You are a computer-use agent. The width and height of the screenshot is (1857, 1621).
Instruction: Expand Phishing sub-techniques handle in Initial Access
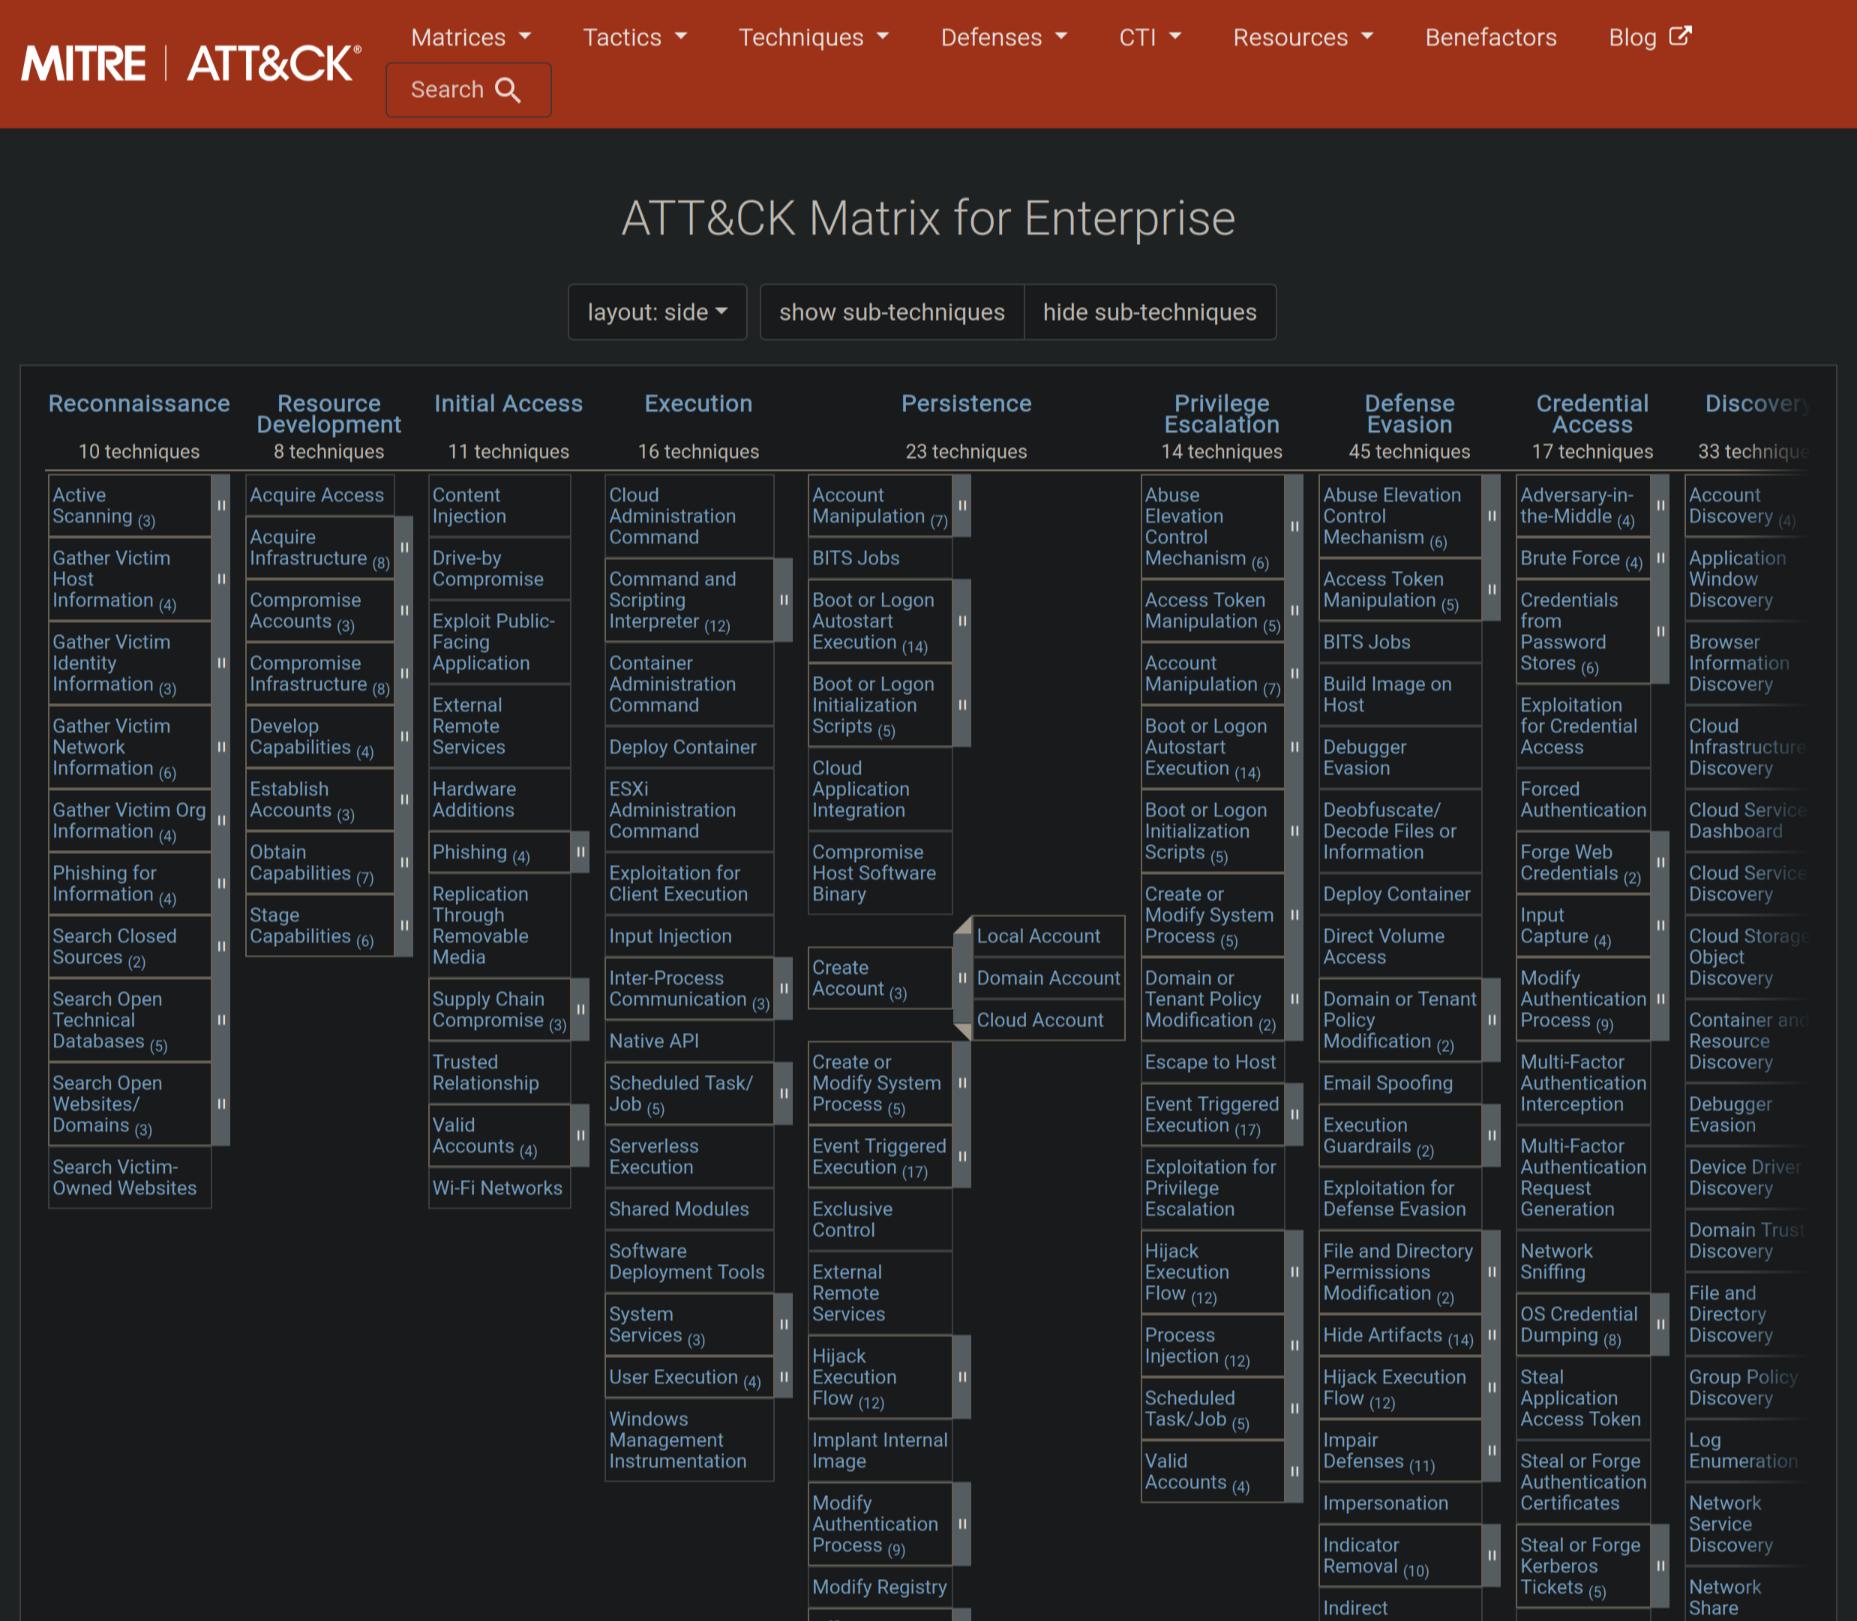[x=580, y=852]
